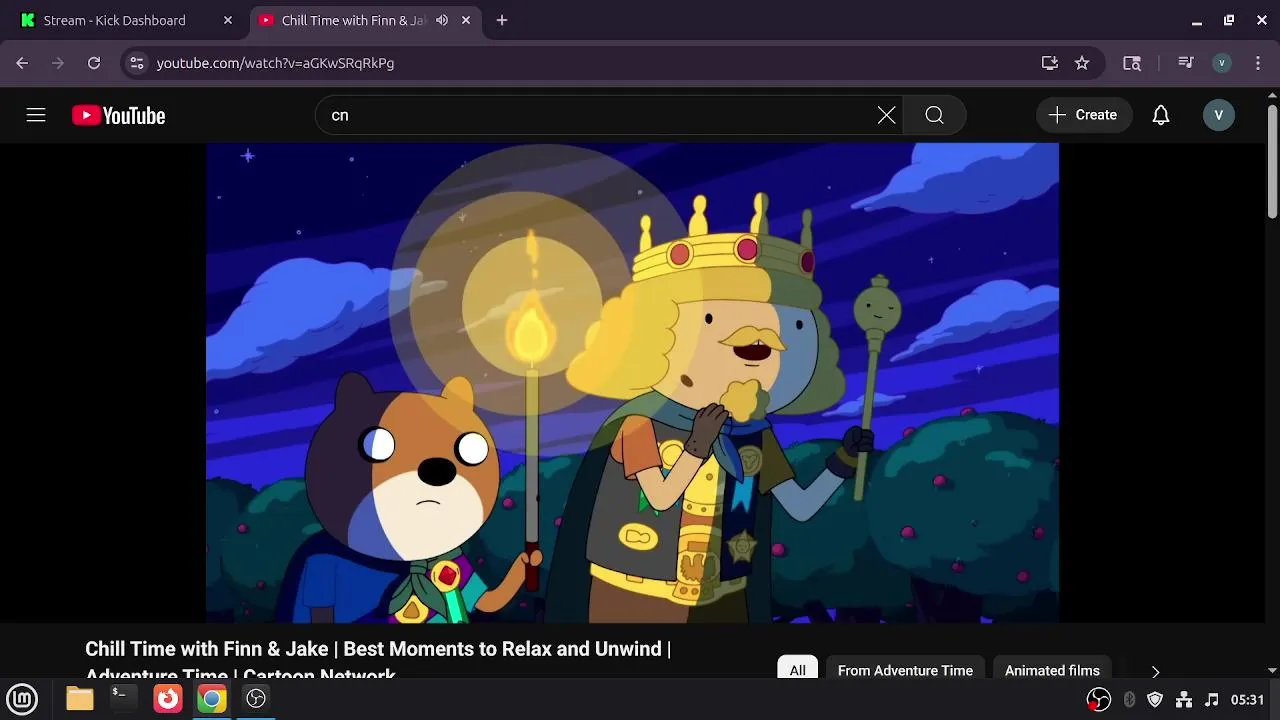
Task: Select the From Adventure Time chip
Action: pos(905,670)
